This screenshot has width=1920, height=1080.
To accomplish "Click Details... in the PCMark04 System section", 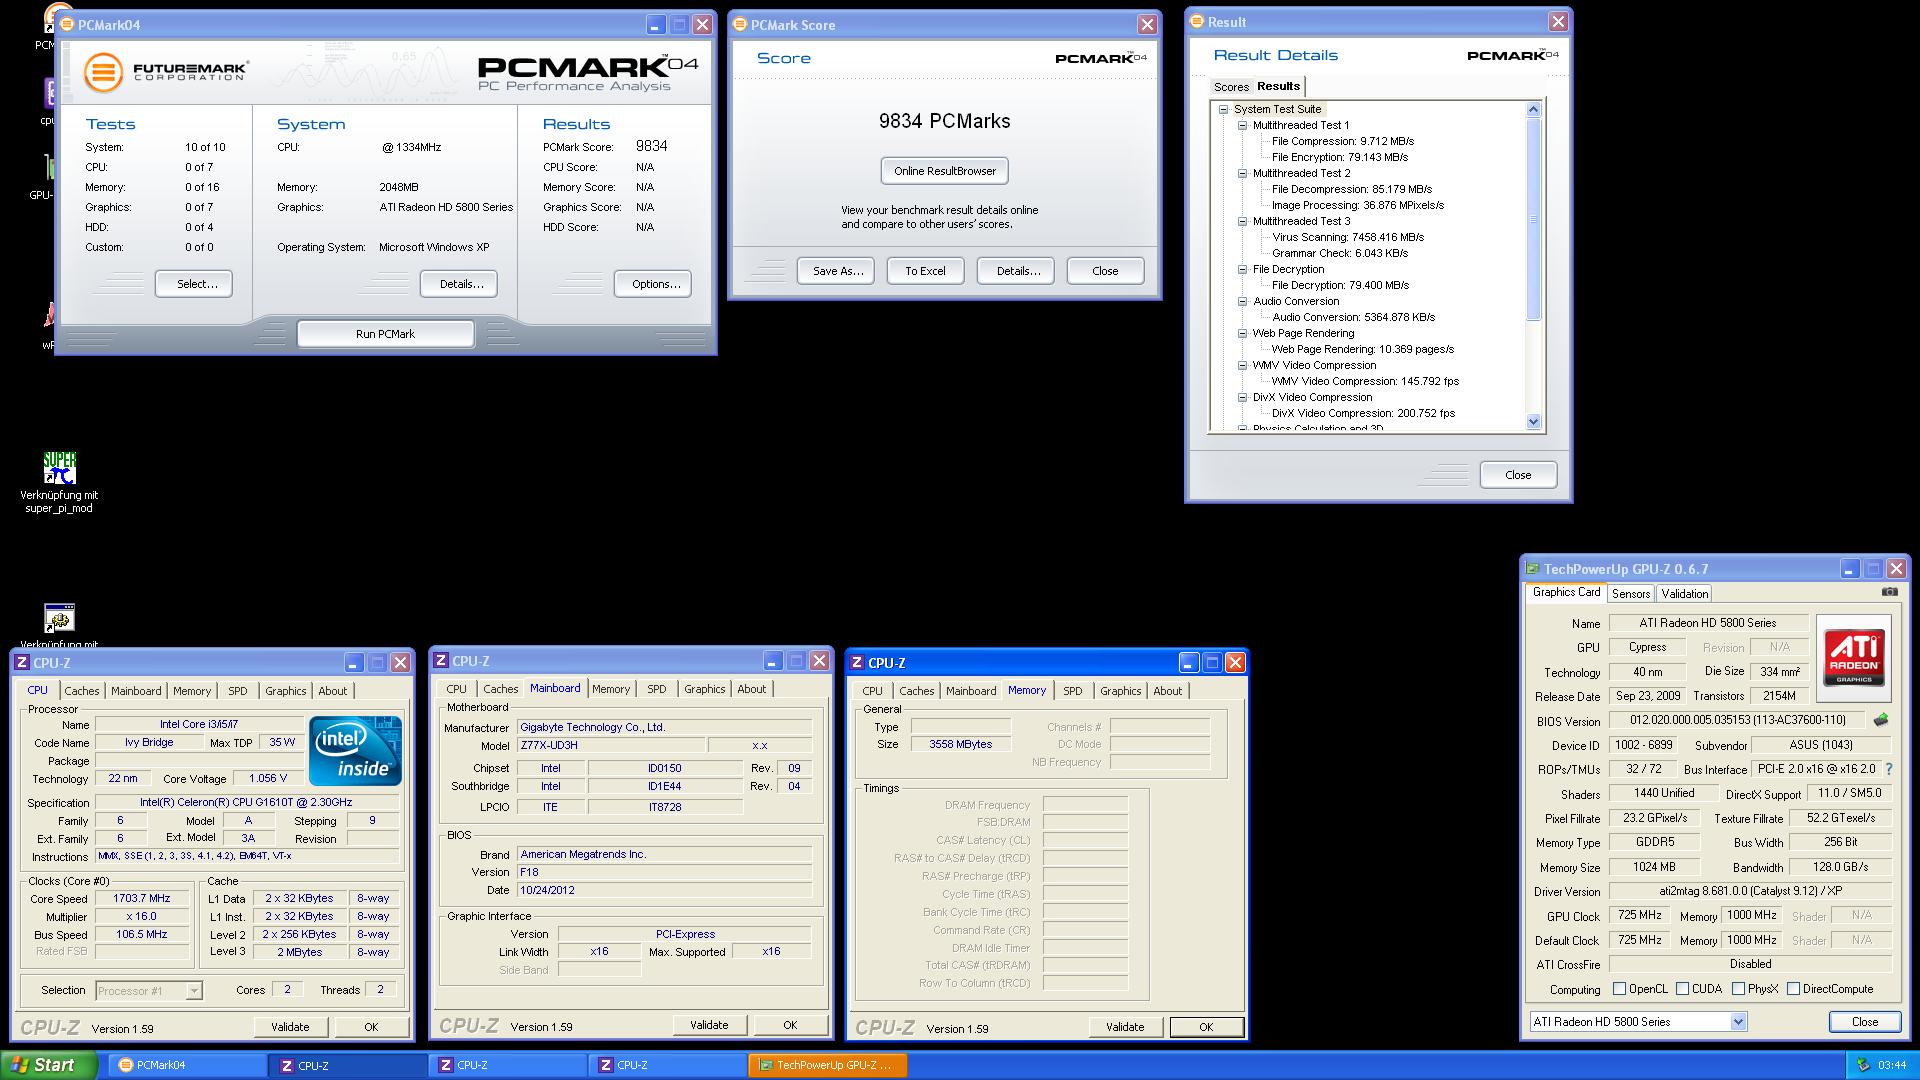I will click(461, 284).
